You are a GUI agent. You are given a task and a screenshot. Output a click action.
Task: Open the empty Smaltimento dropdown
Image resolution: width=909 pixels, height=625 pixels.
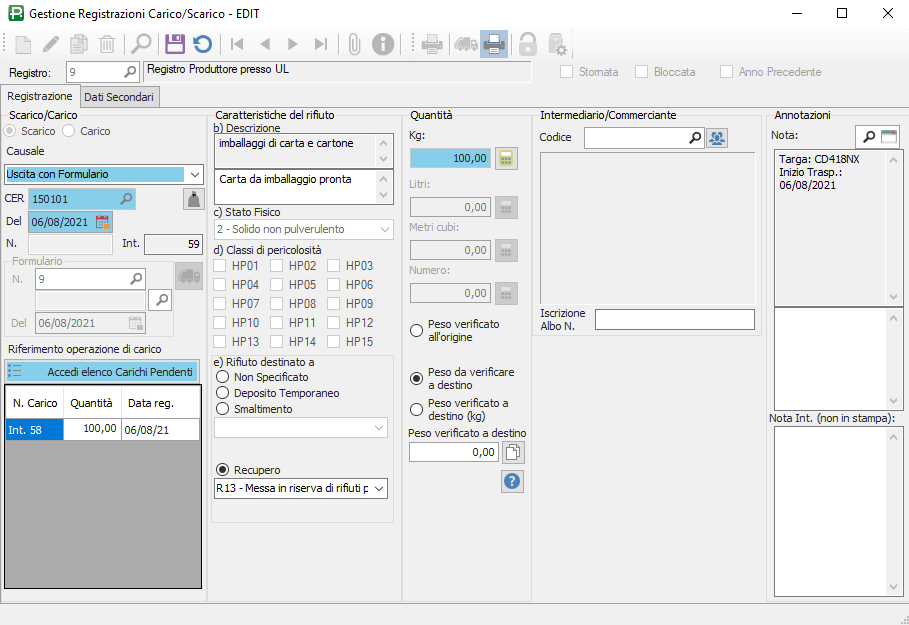click(x=379, y=428)
